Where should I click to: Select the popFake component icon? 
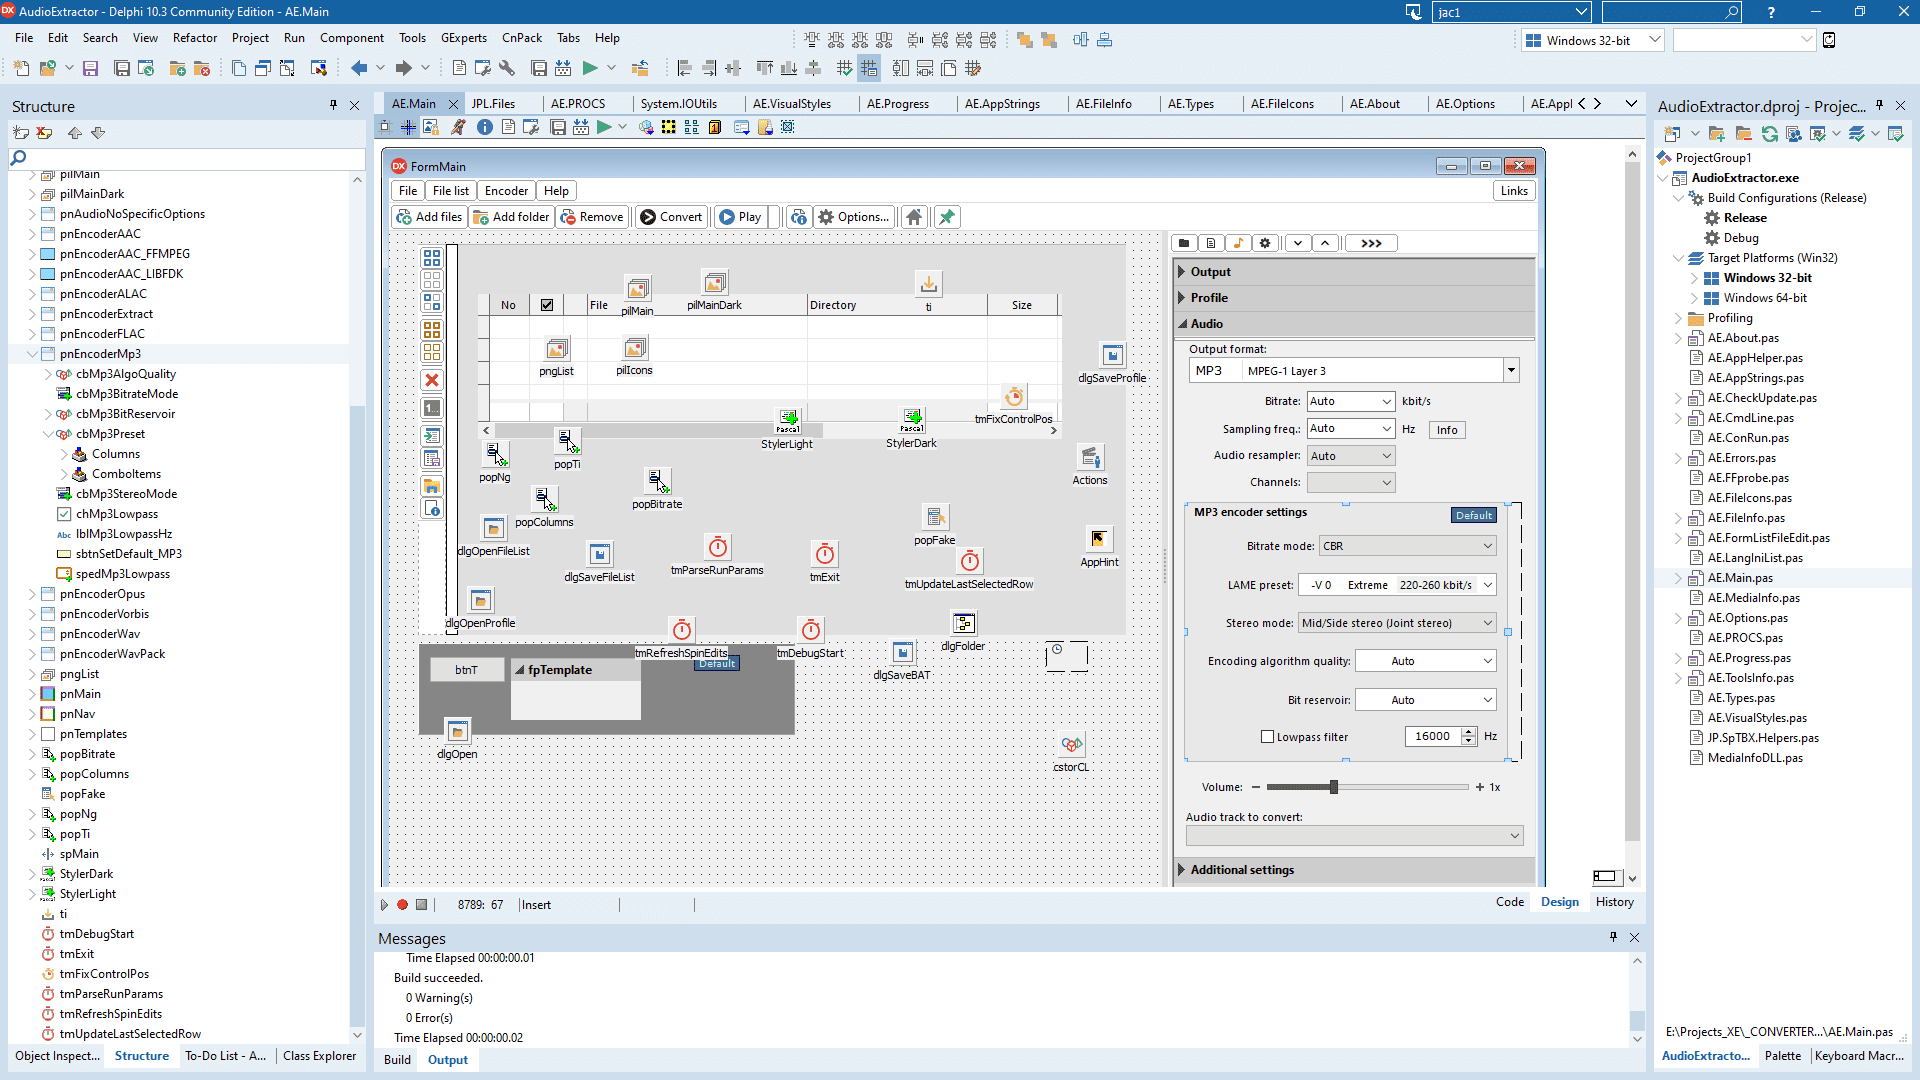[935, 517]
